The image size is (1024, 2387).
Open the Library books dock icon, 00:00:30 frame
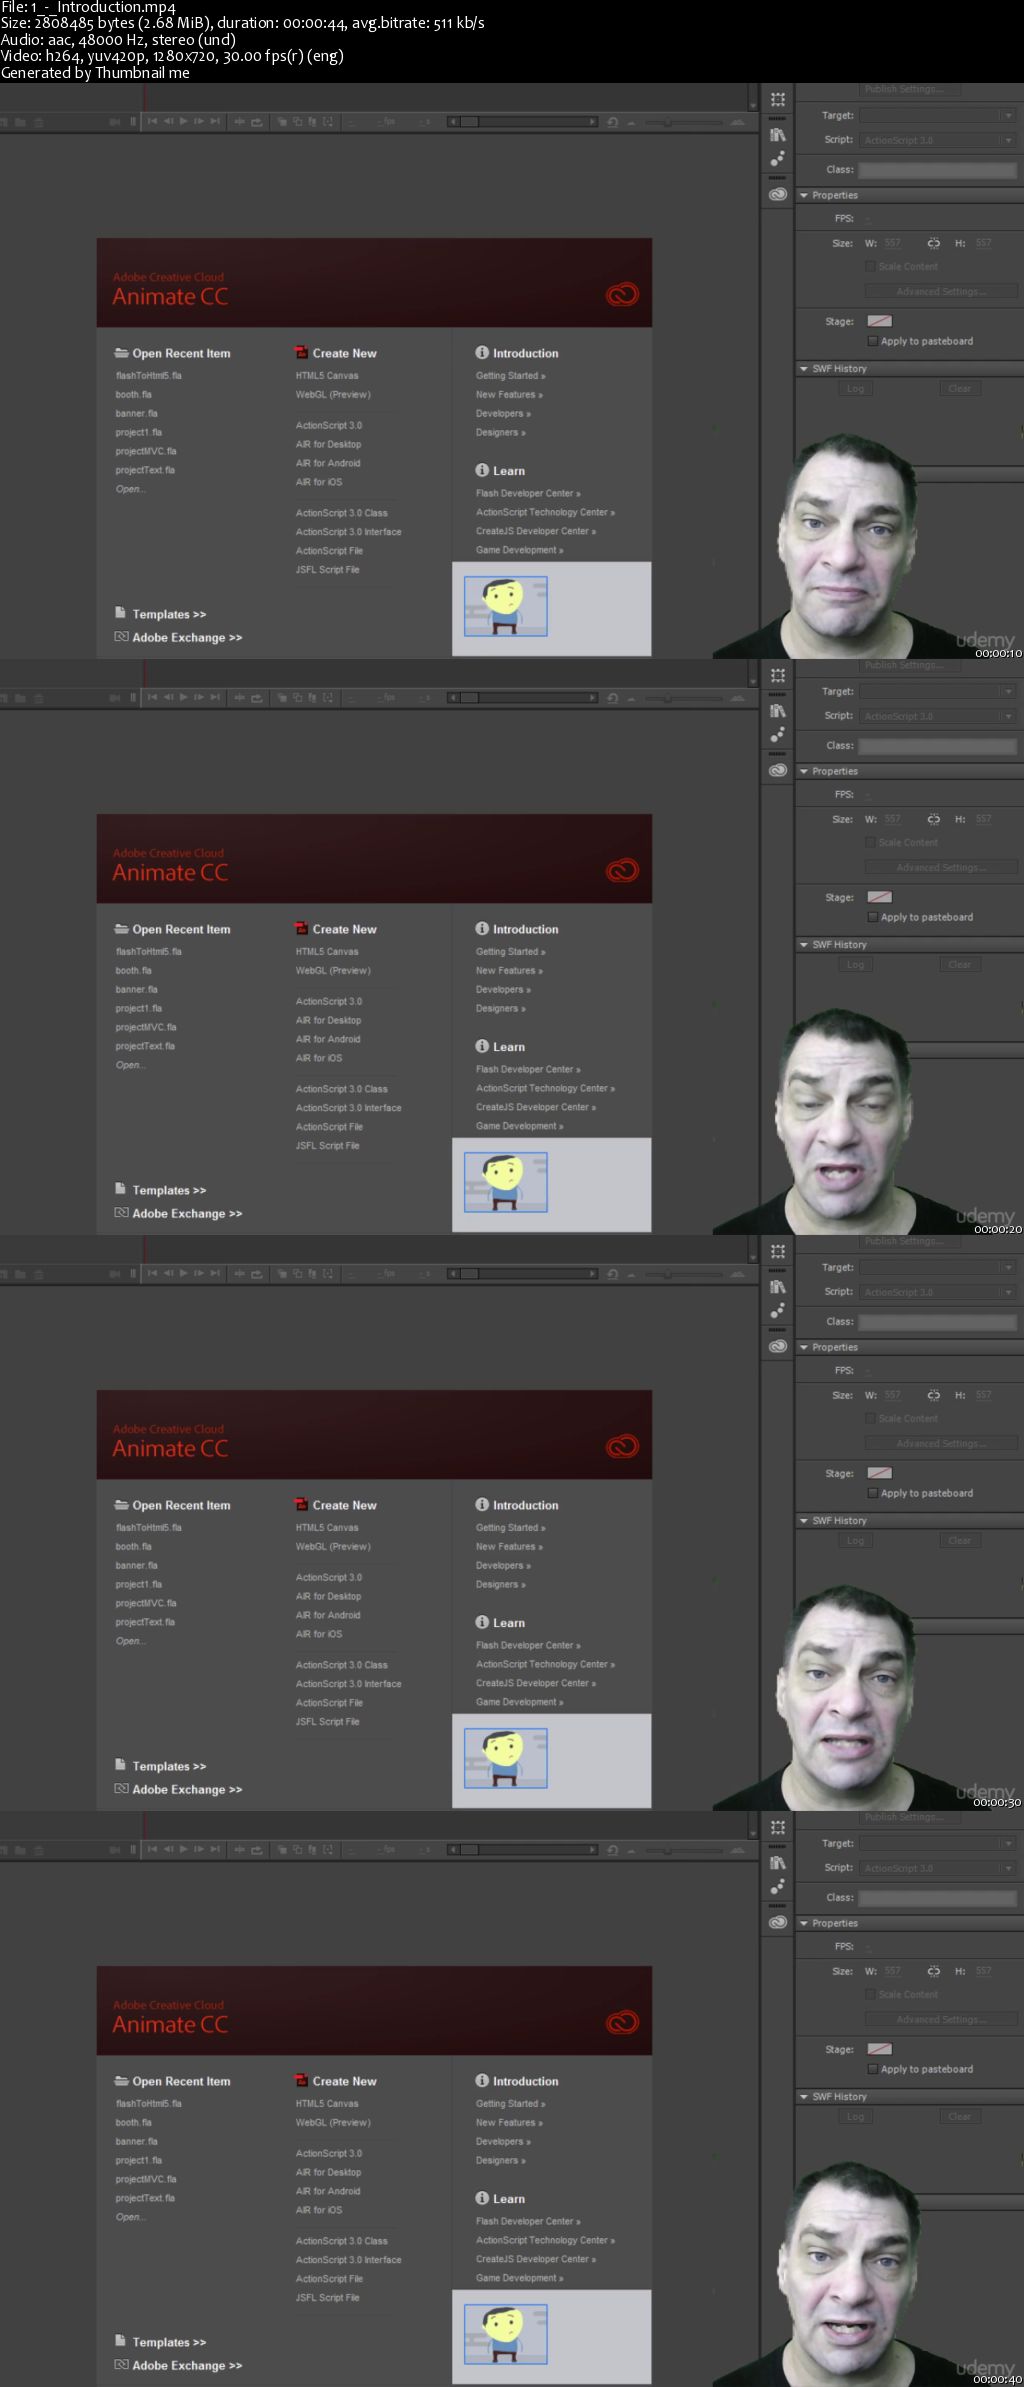point(778,1287)
